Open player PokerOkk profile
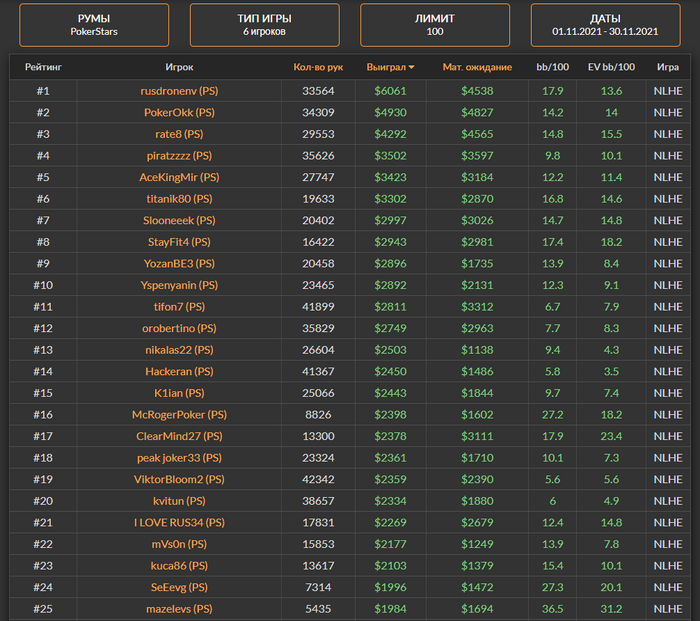 (x=179, y=113)
